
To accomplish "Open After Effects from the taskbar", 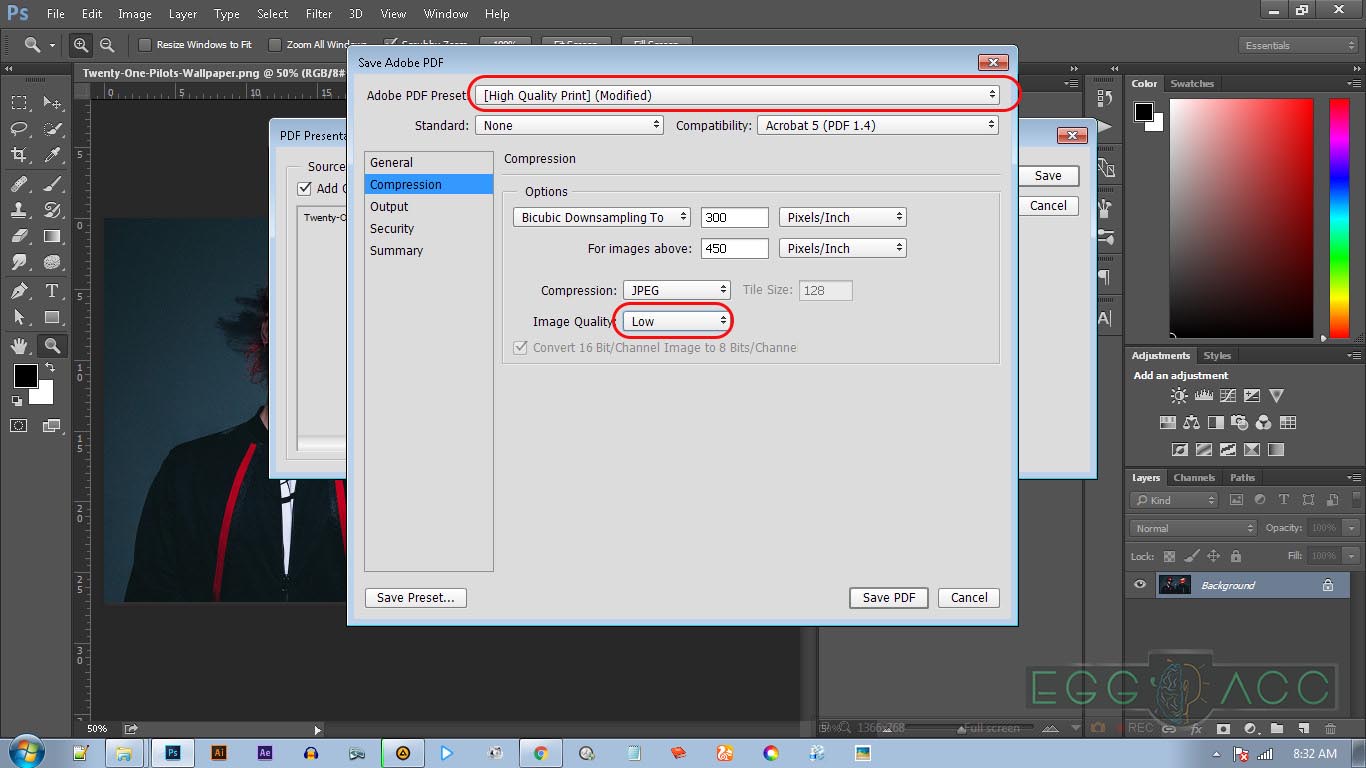I will 265,753.
